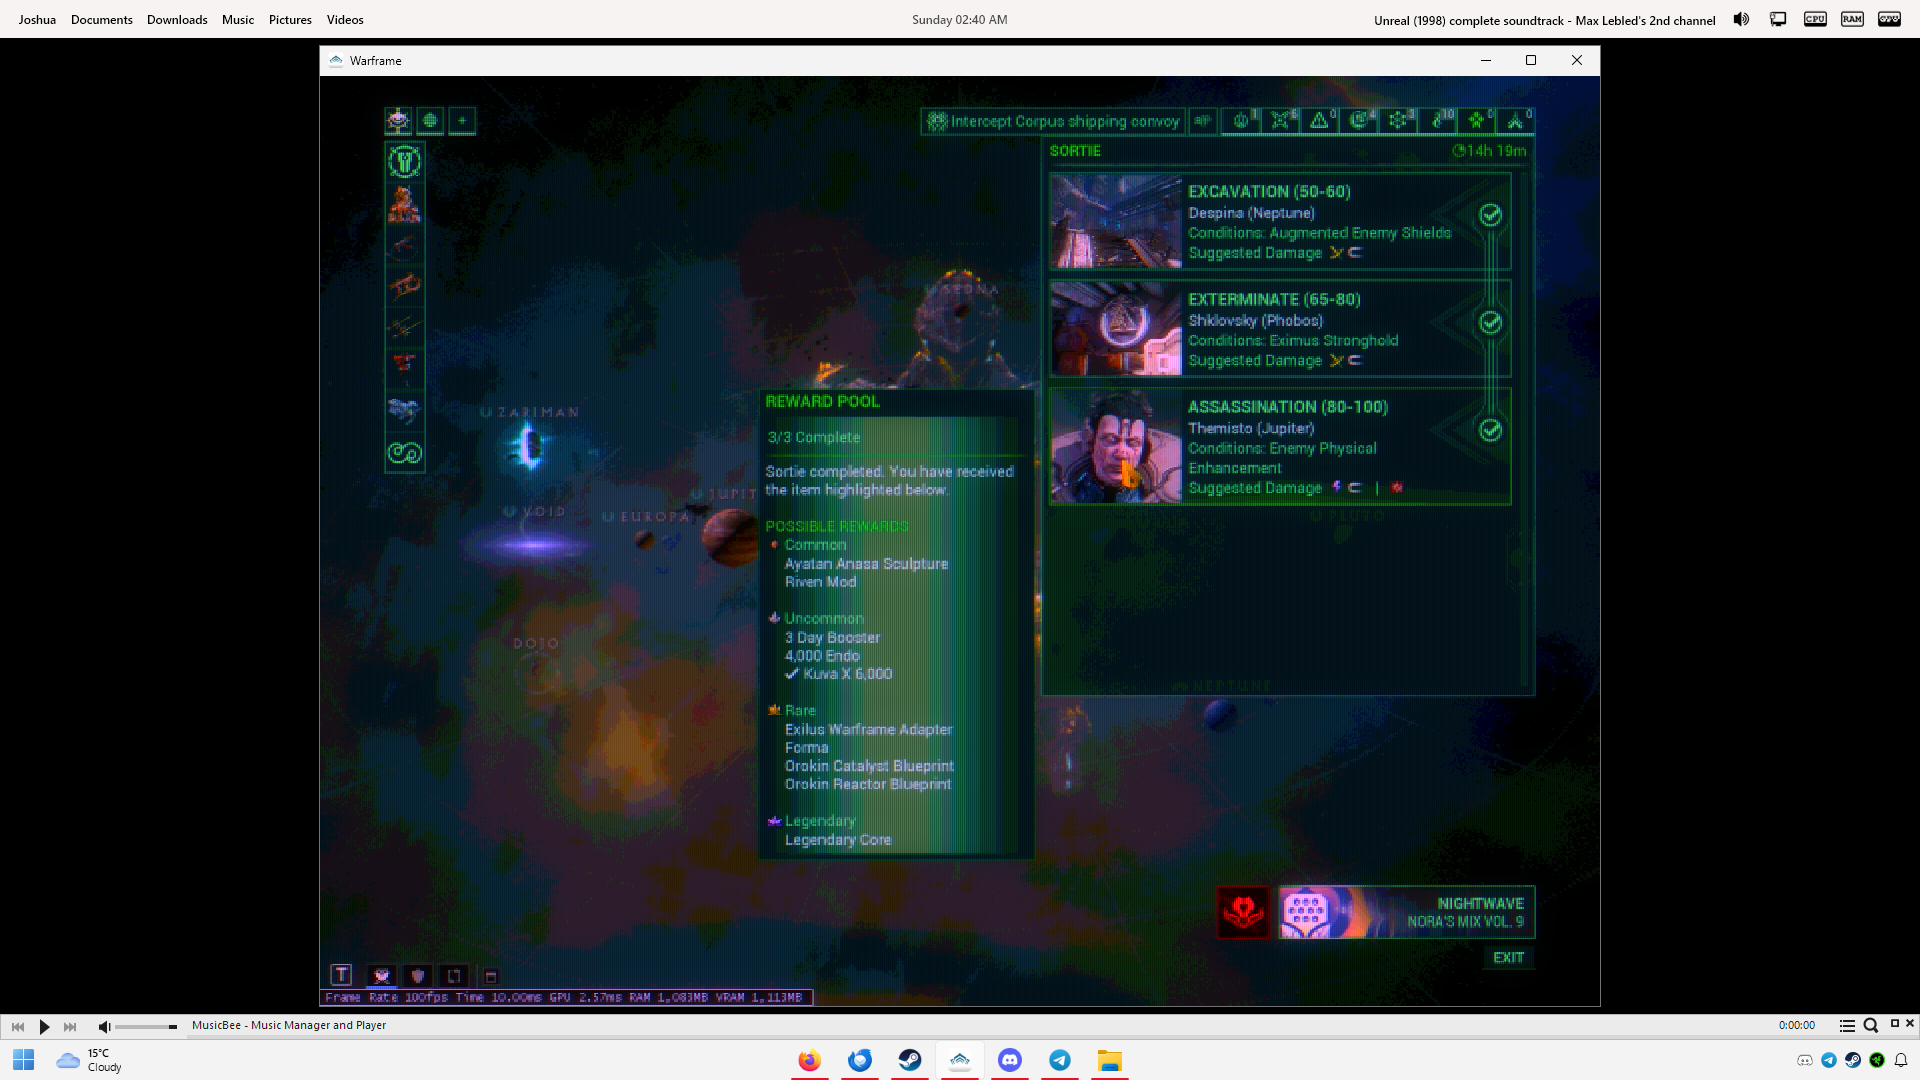The height and width of the screenshot is (1080, 1920).
Task: Click the small window icon beside chat tabs
Action: pyautogui.click(x=491, y=977)
